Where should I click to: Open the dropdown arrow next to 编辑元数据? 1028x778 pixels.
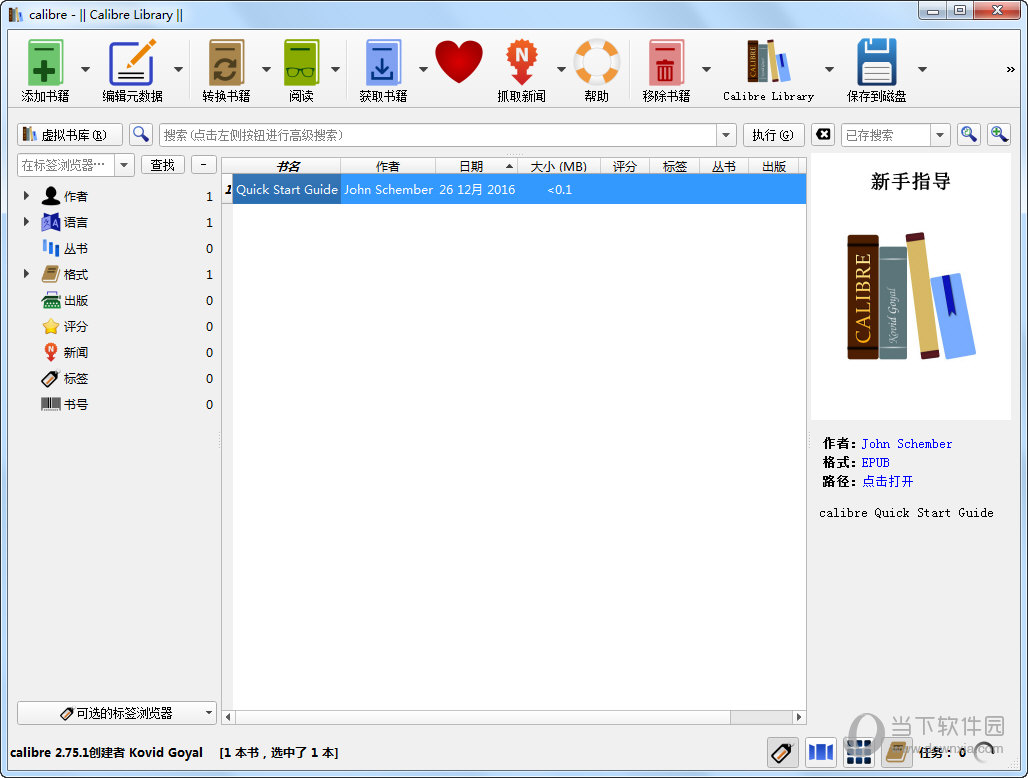[x=178, y=69]
